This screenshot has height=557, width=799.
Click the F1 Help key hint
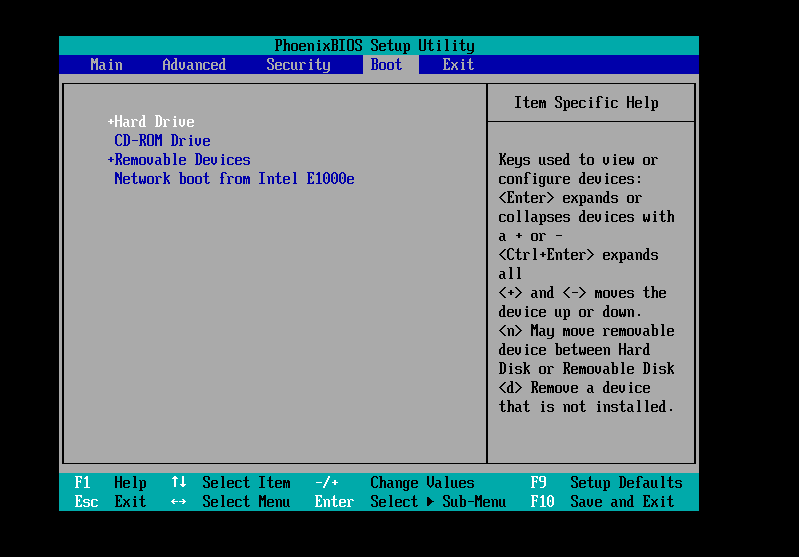(x=110, y=483)
